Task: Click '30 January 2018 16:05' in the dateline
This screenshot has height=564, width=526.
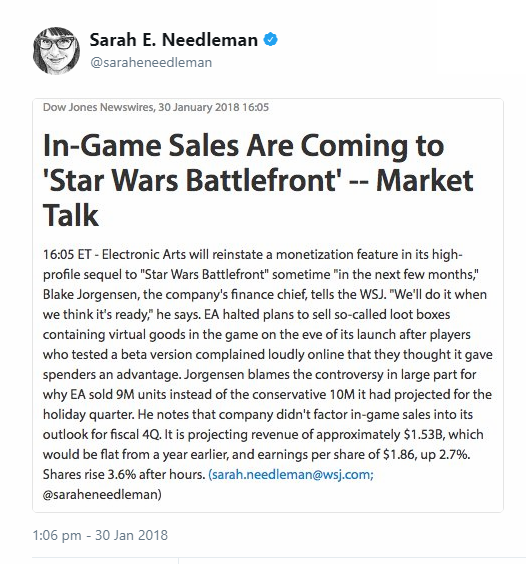Action: (213, 107)
